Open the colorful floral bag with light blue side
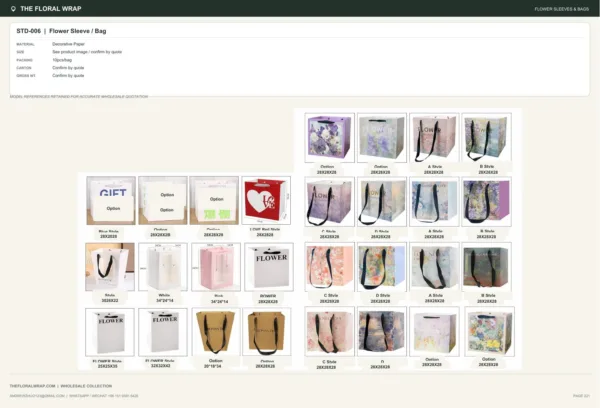Image resolution: width=600 pixels, height=408 pixels. pos(382,267)
